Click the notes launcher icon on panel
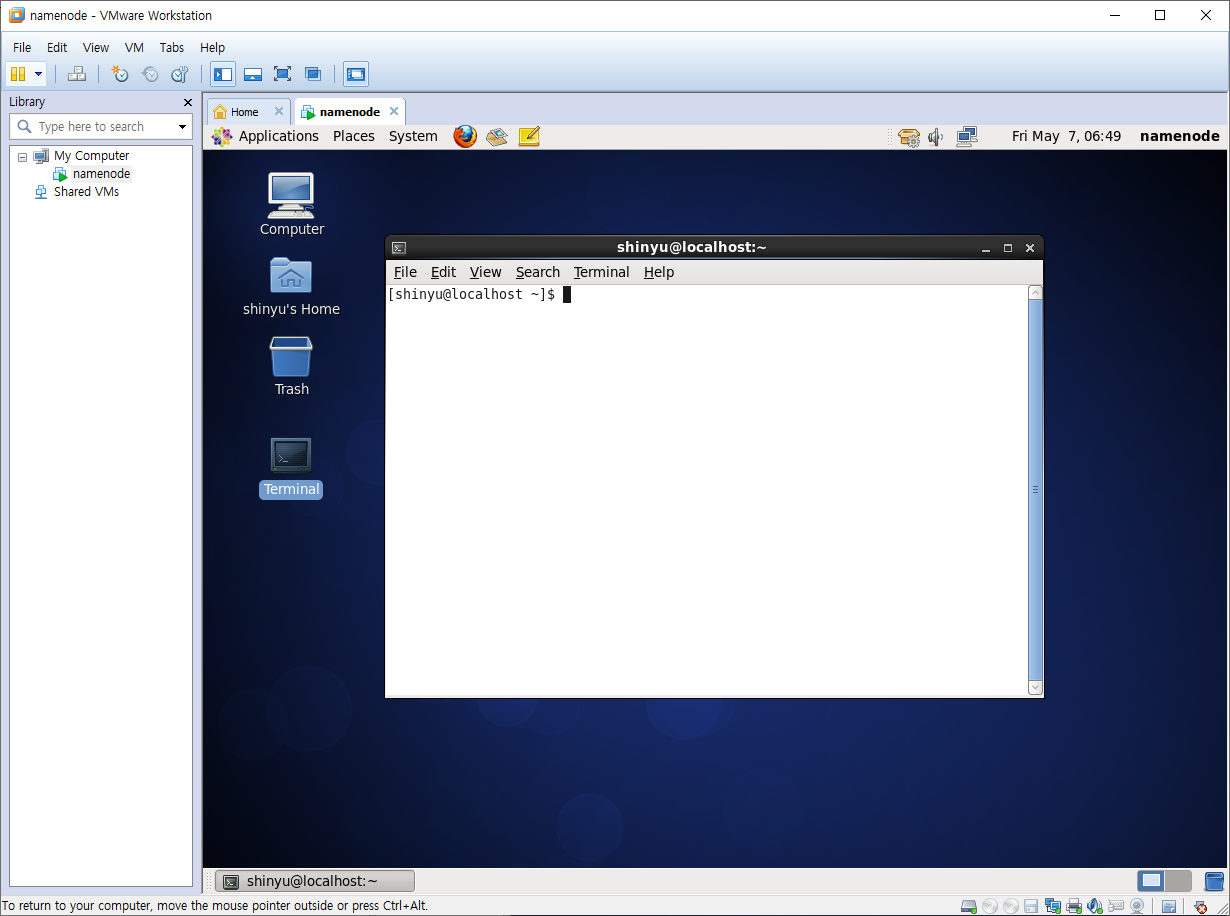Screen dimensions: 1230x916 pyautogui.click(x=529, y=136)
